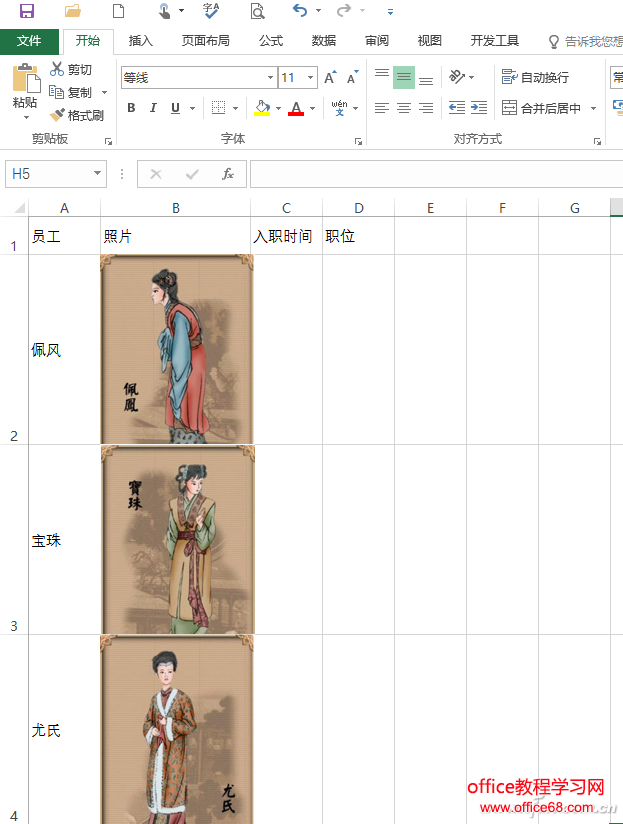Click the Undo arrow icon
The height and width of the screenshot is (824, 623).
[300, 11]
